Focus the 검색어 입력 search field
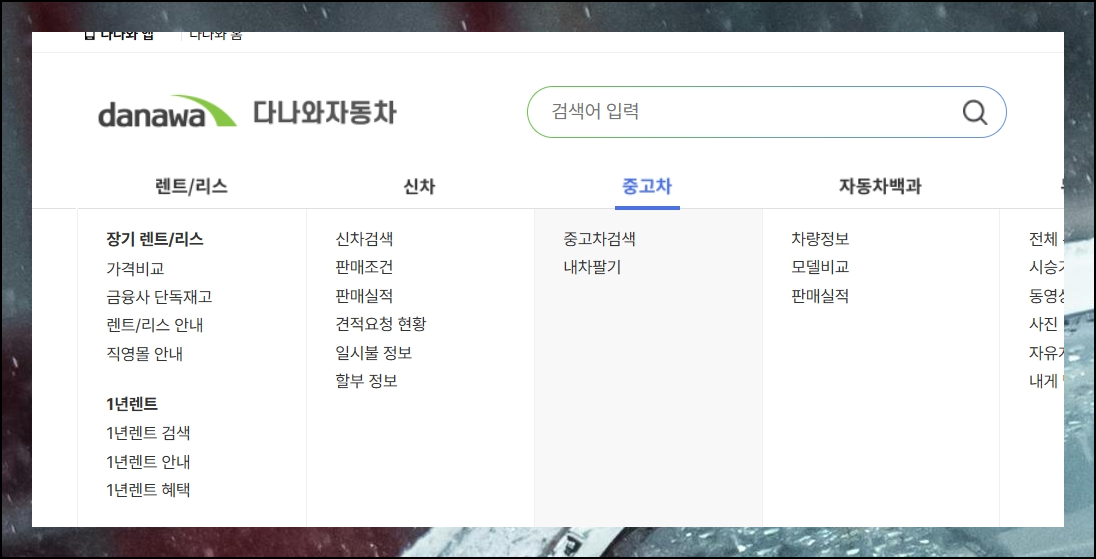The width and height of the screenshot is (1096, 559). click(766, 112)
